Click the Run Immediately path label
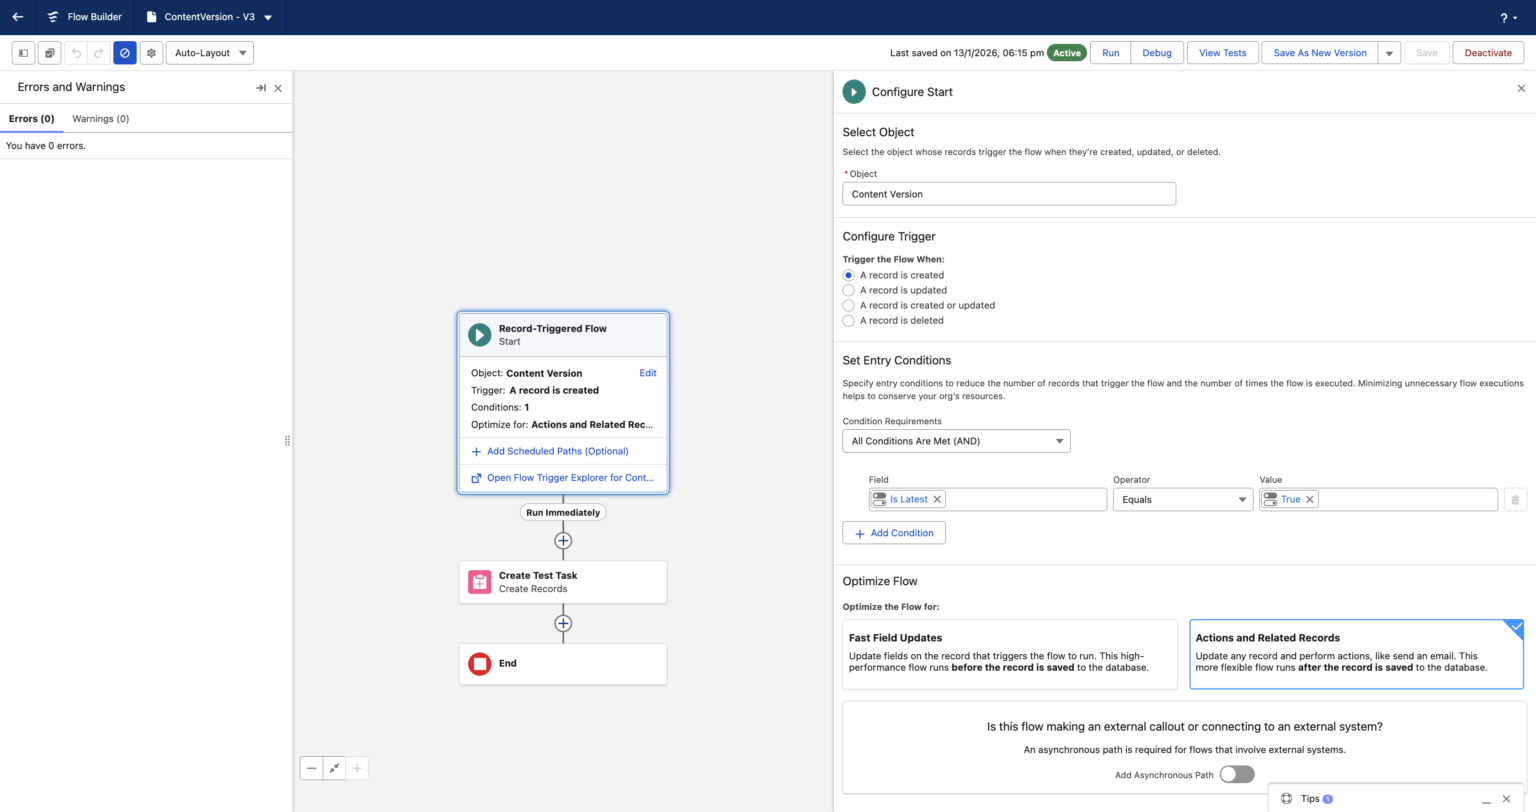The width and height of the screenshot is (1536, 812). point(563,512)
